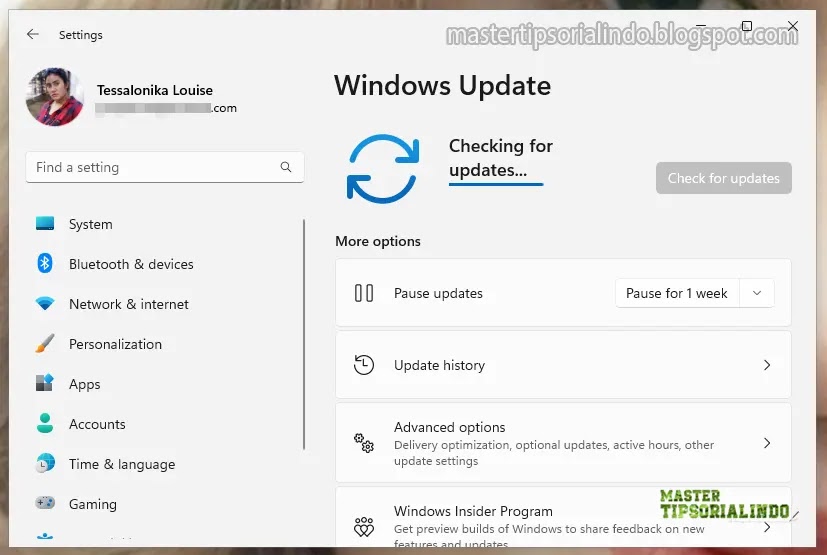Click the search magnifier icon
The height and width of the screenshot is (555, 827).
click(286, 167)
